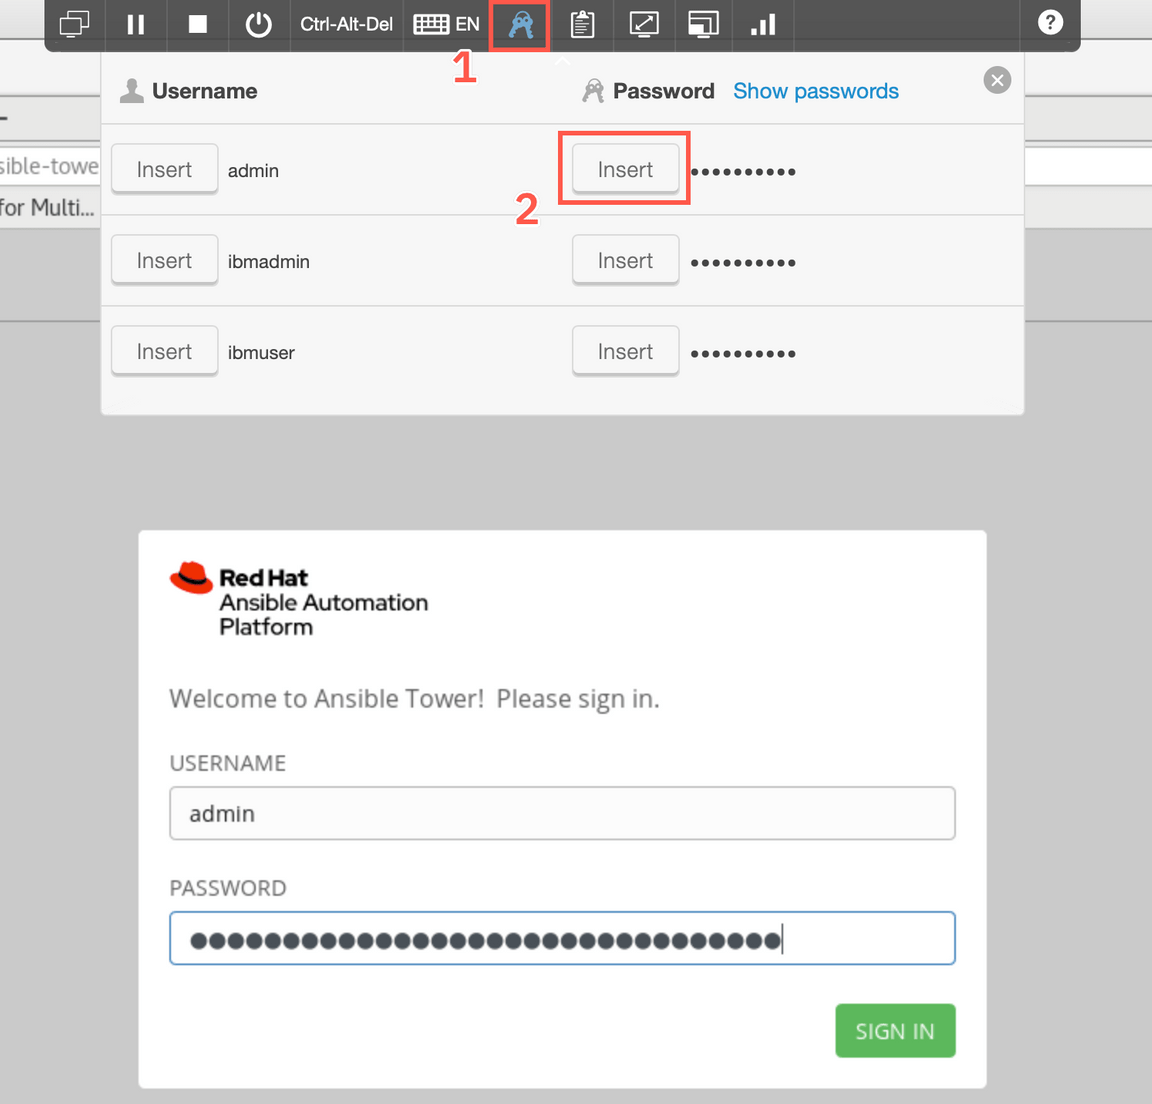Click the 'admin' username text in panel
Viewport: 1152px width, 1104px height.
(x=253, y=170)
